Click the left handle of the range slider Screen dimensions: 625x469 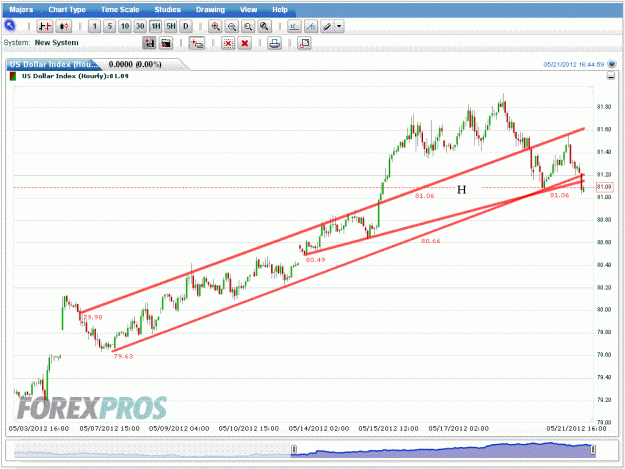click(x=294, y=450)
